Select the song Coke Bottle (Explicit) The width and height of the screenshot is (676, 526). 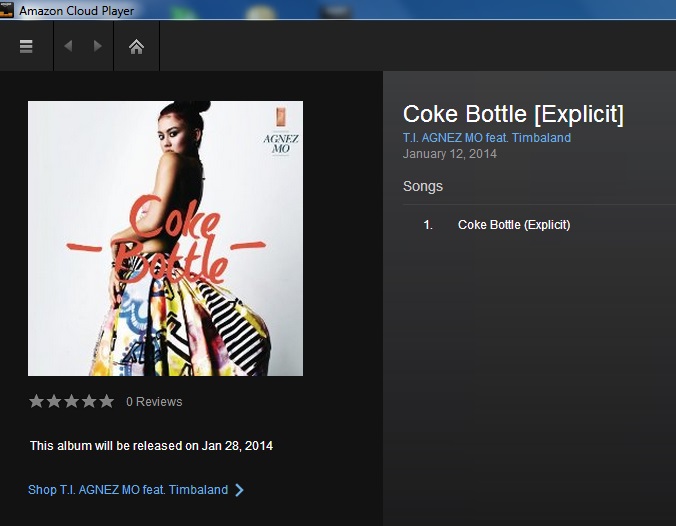[x=514, y=225]
